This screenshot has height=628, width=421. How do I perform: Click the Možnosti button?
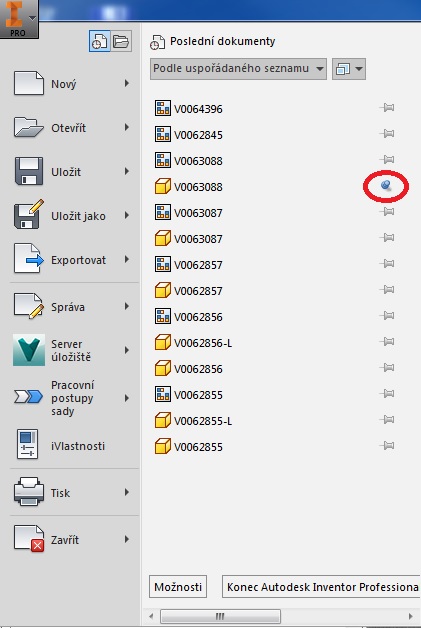pyautogui.click(x=178, y=587)
